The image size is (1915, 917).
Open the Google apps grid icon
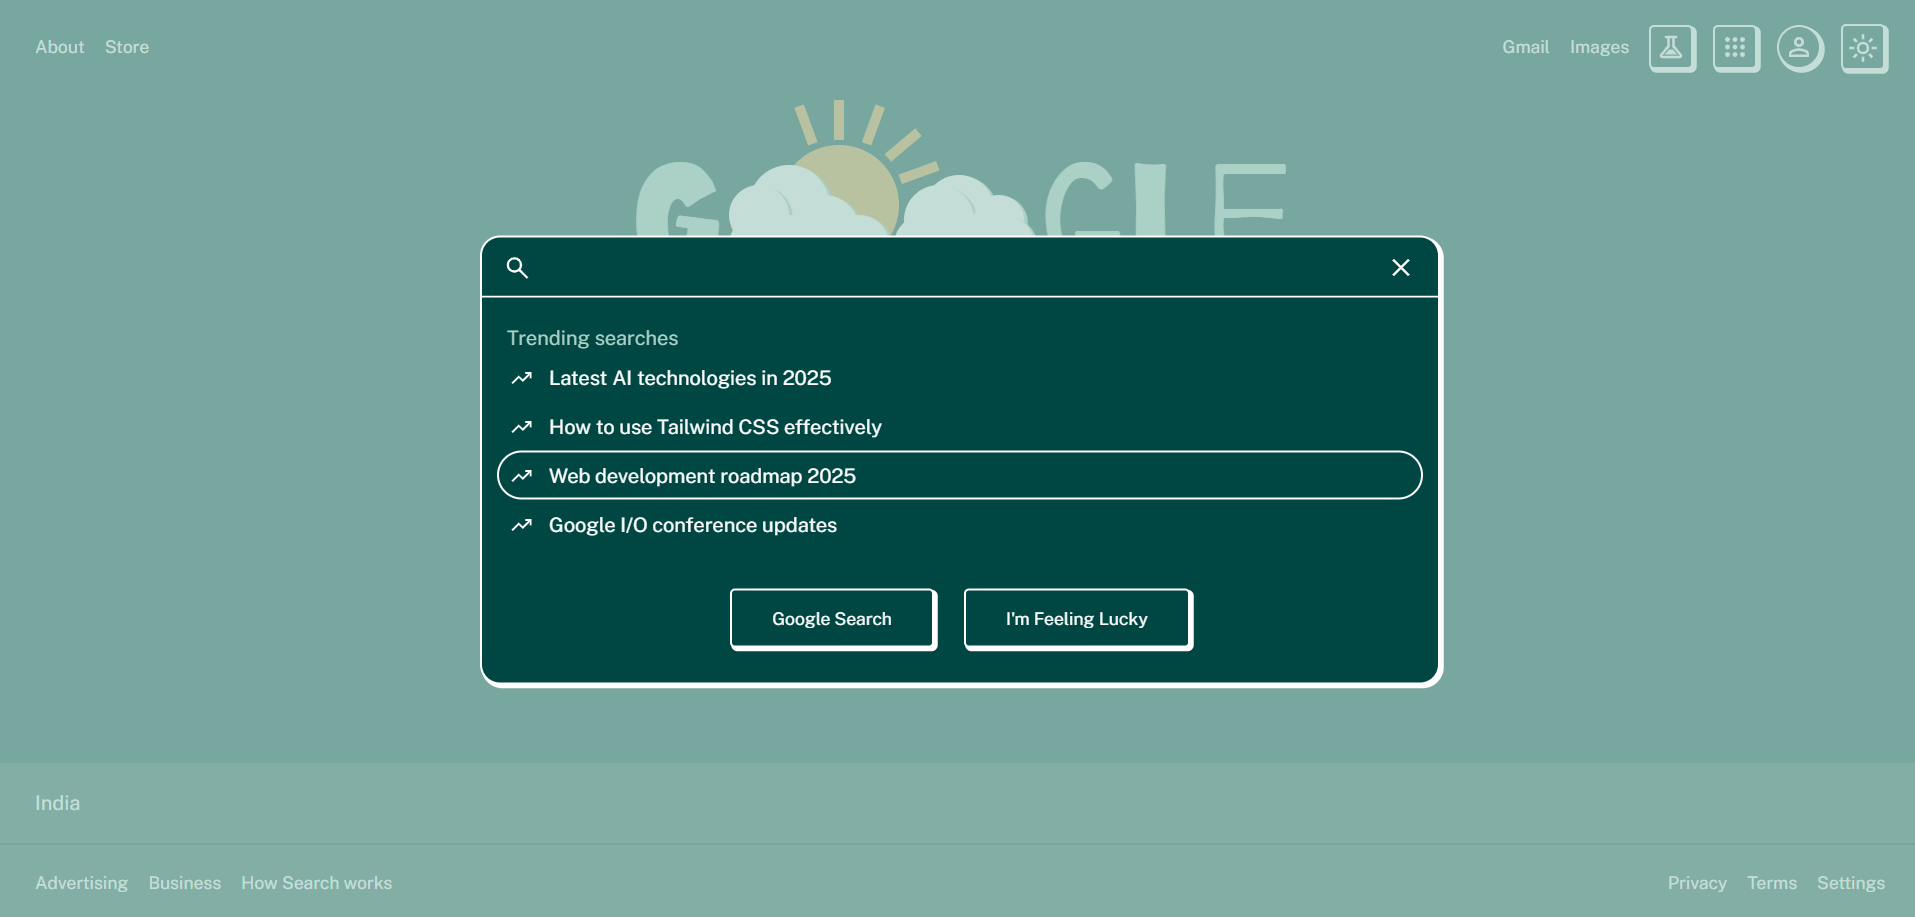tap(1736, 48)
